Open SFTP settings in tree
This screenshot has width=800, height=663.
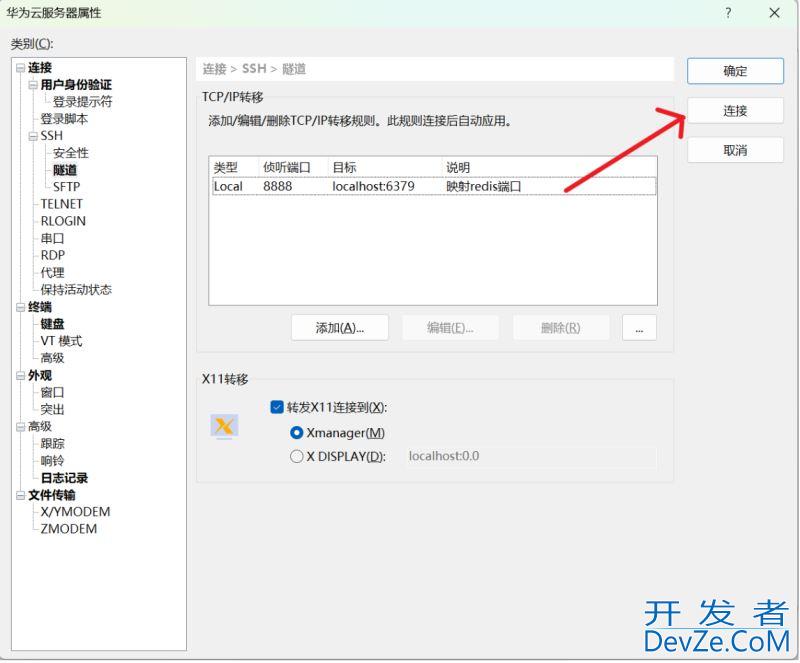click(66, 187)
